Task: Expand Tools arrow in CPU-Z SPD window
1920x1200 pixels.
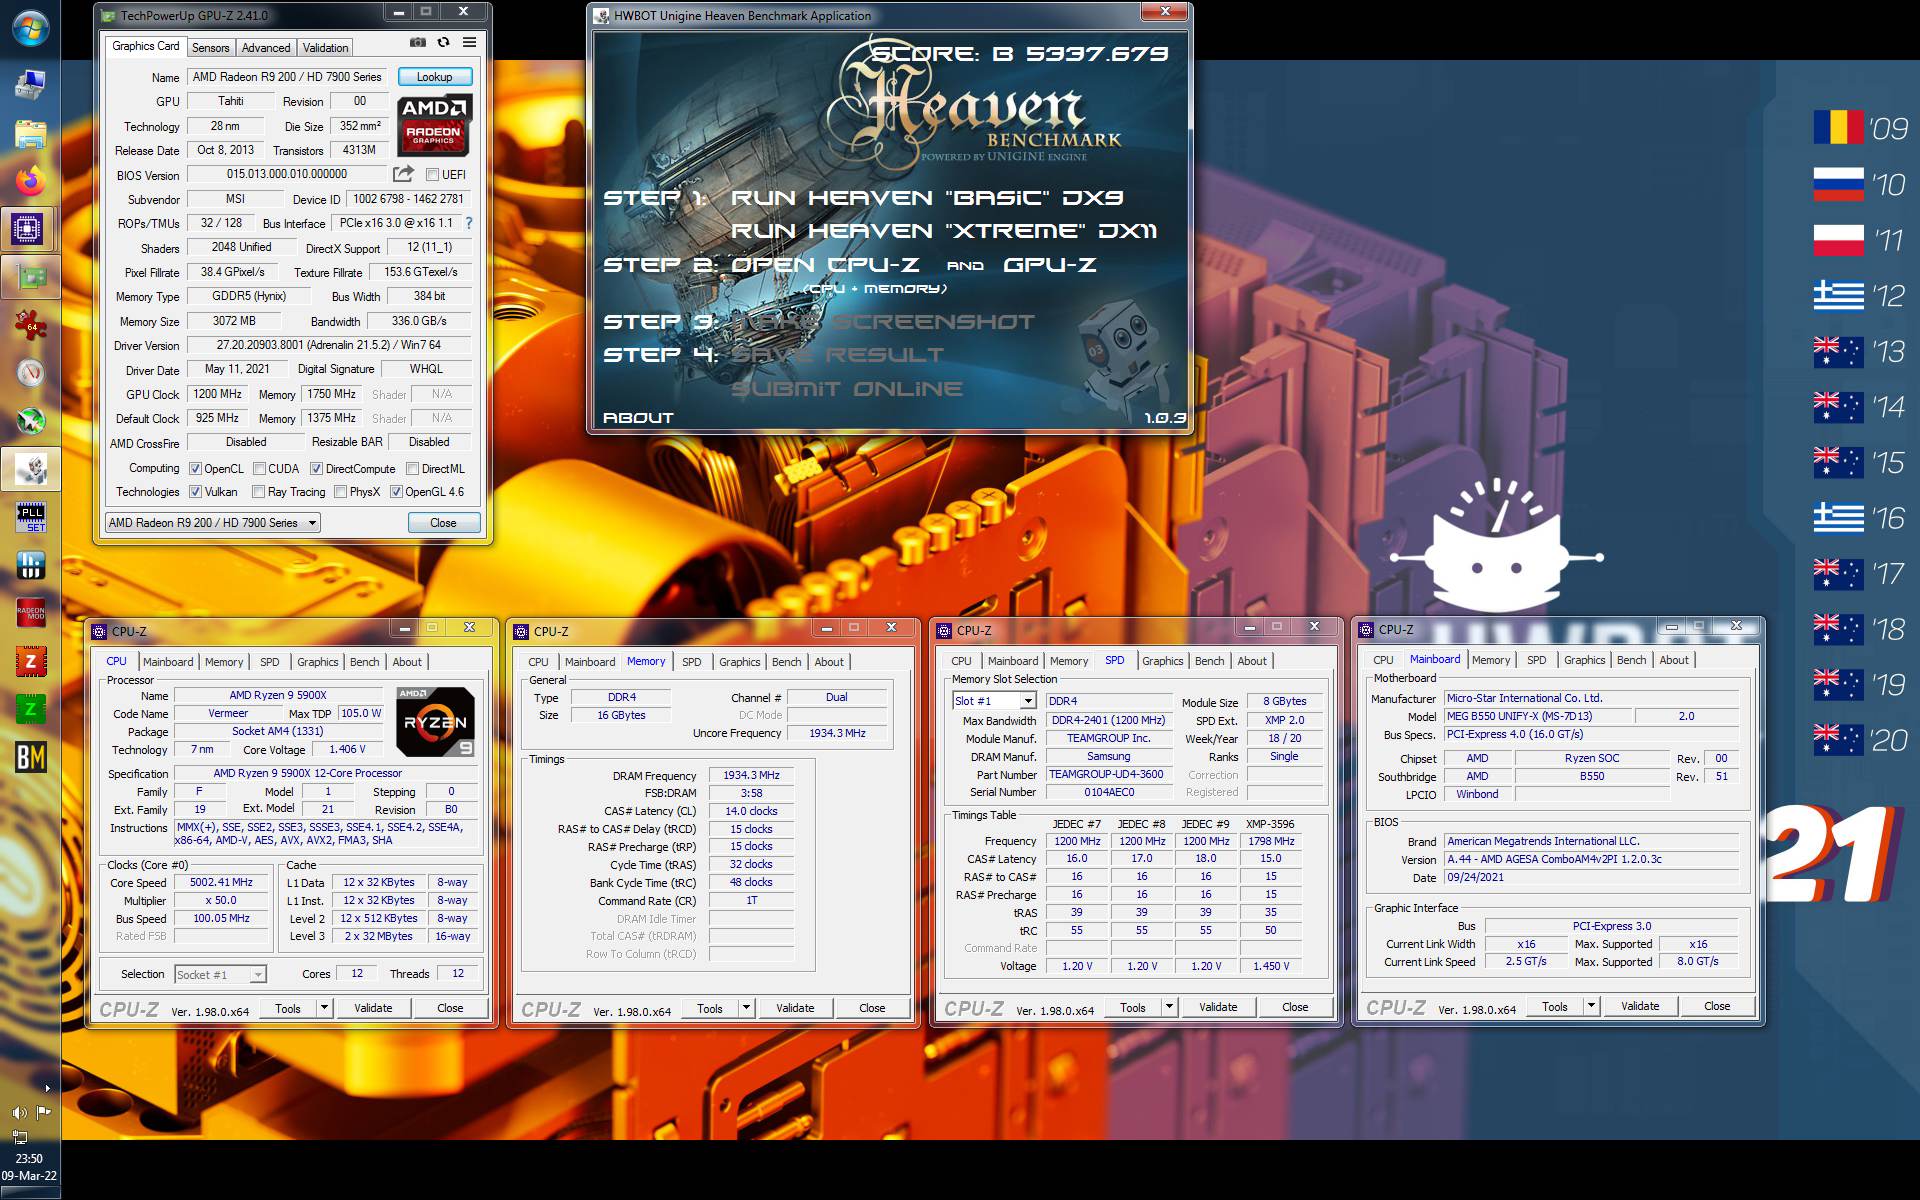Action: click(x=1169, y=1007)
